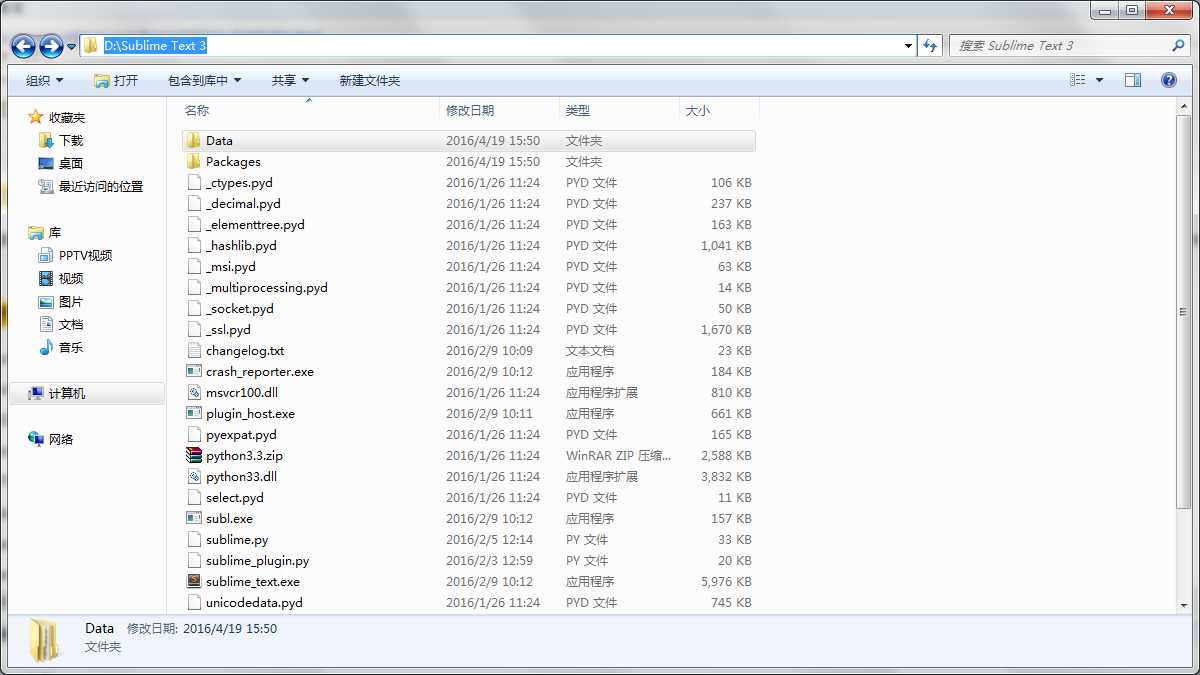
Task: Click the refresh button beside address bar
Action: [x=931, y=46]
